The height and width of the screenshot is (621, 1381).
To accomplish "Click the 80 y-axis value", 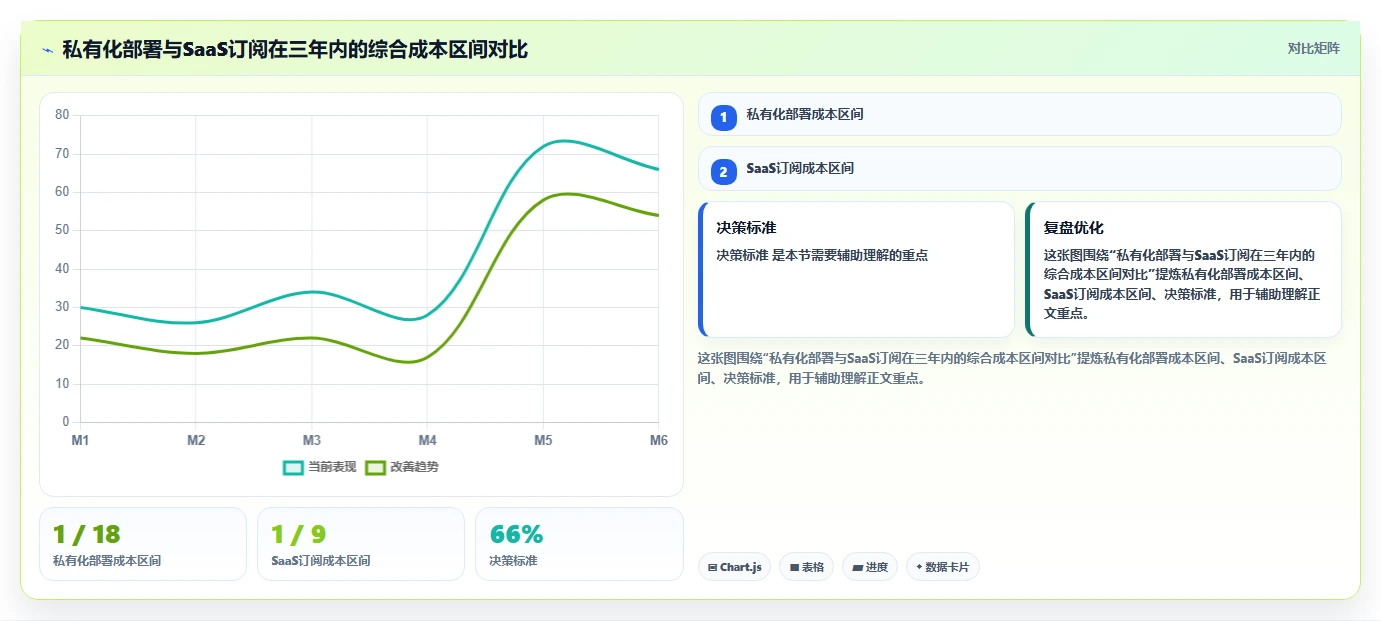I will 62,115.
